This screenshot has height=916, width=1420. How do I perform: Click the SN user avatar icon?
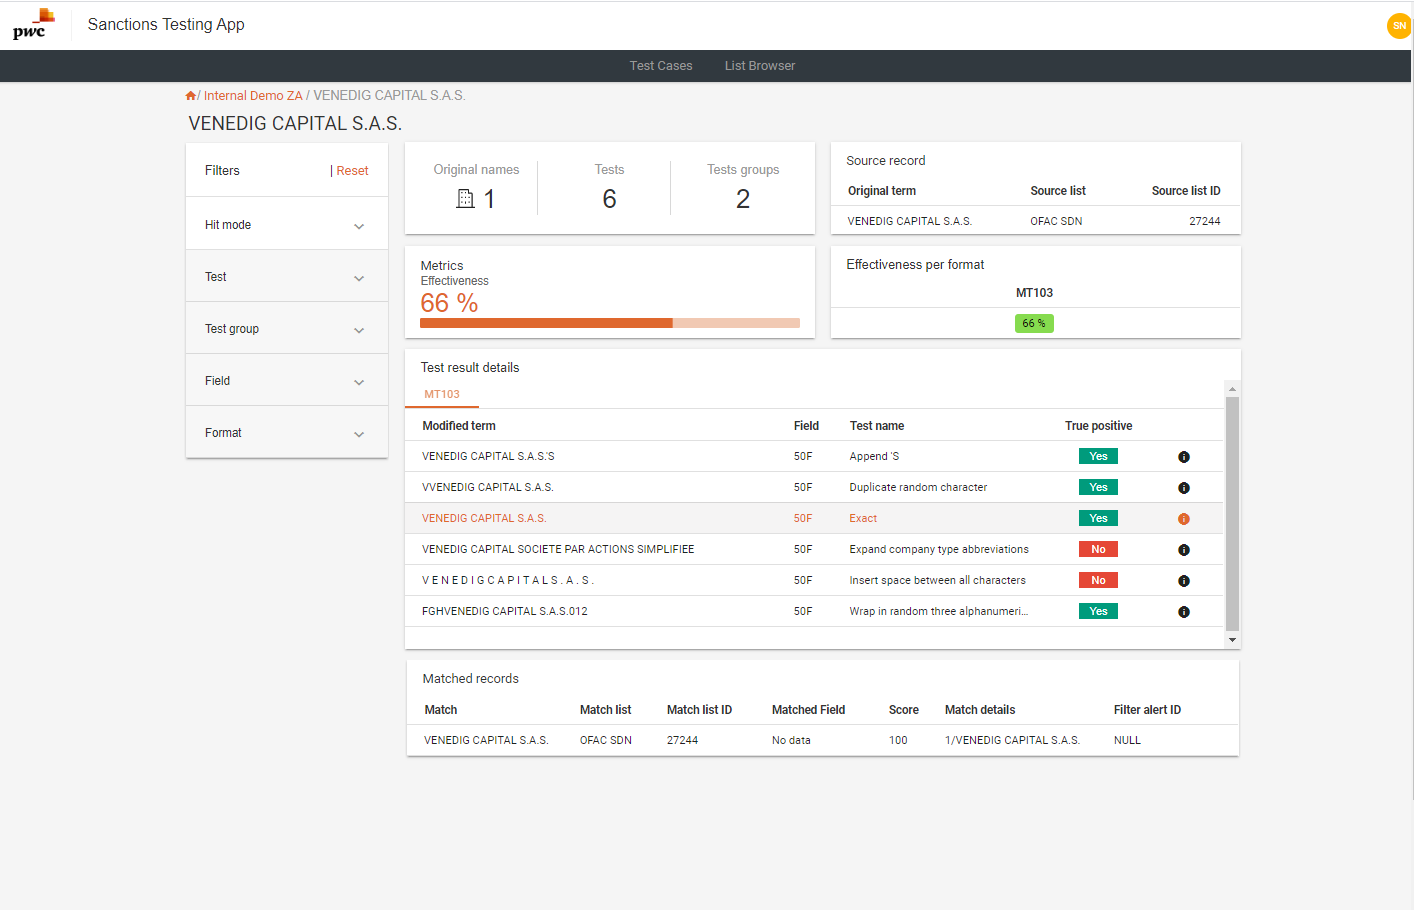[x=1398, y=26]
